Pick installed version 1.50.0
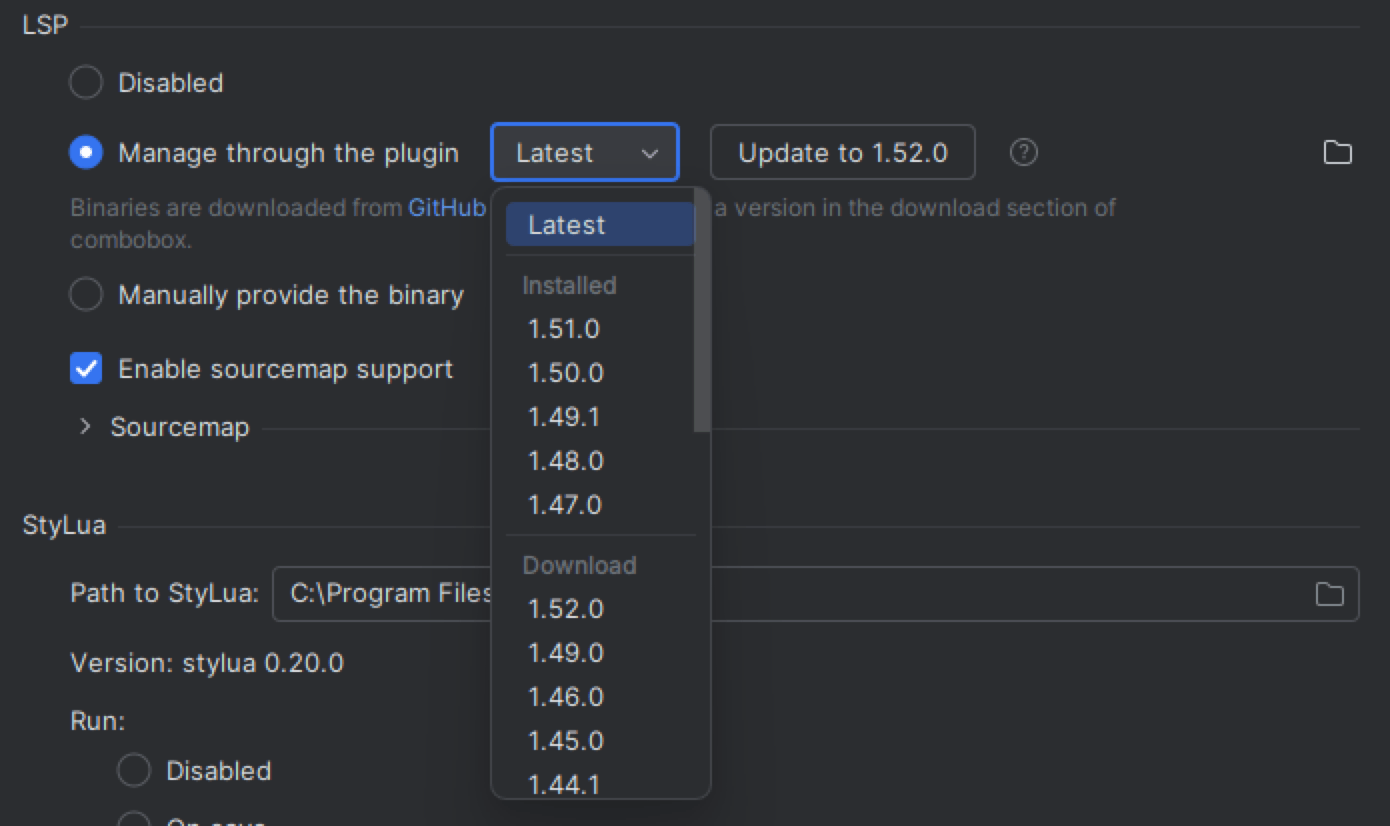 tap(566, 373)
